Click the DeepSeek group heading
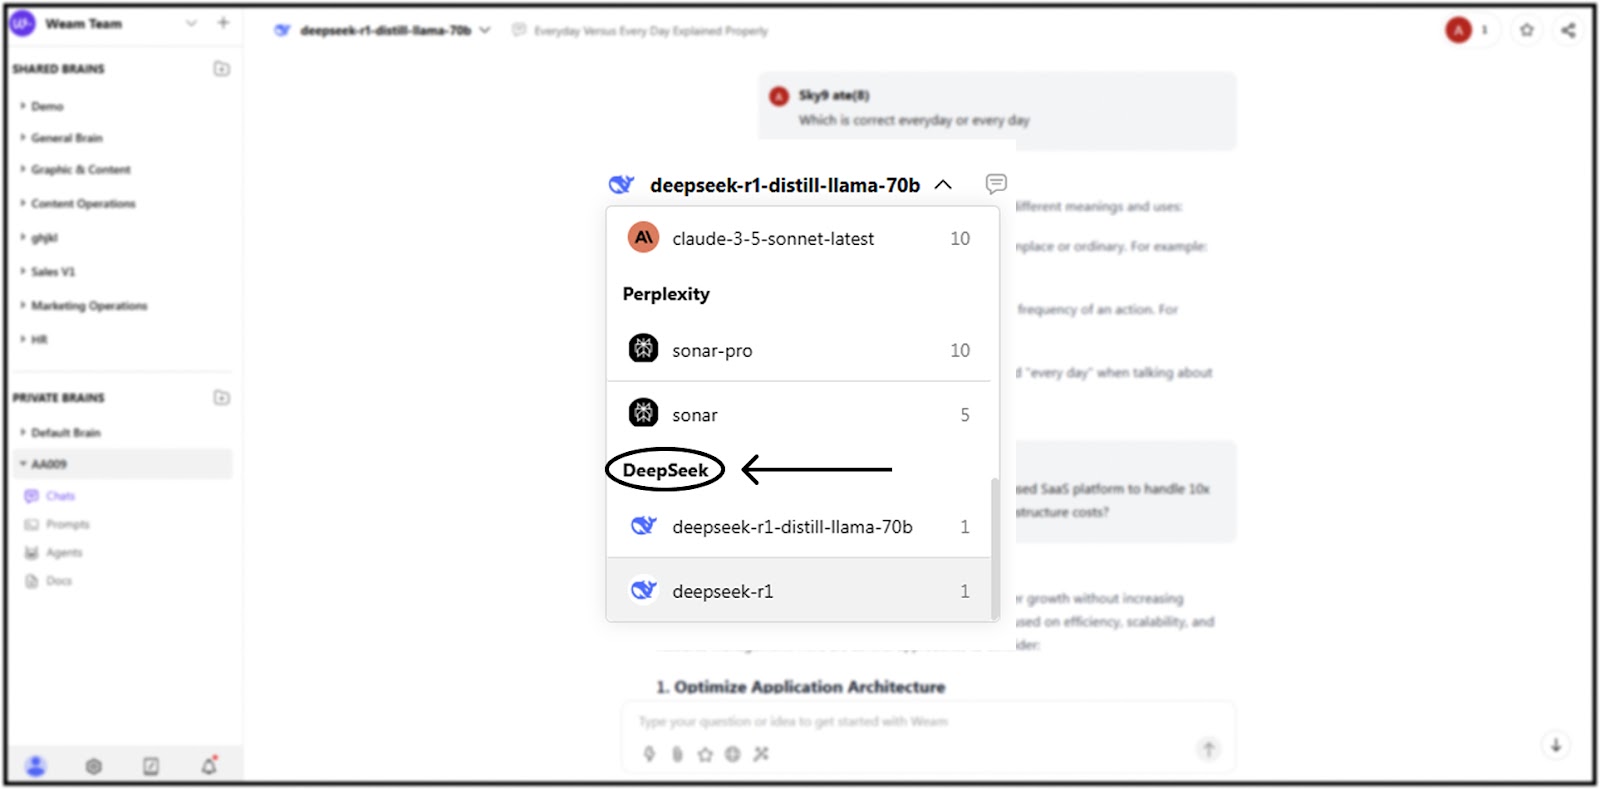The width and height of the screenshot is (1600, 789). [x=665, y=470]
